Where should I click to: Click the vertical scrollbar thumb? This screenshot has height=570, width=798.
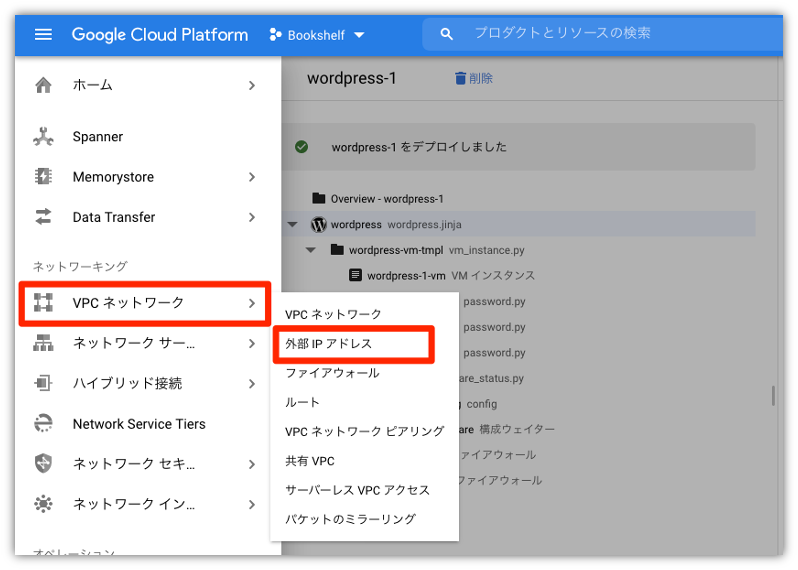pos(773,395)
